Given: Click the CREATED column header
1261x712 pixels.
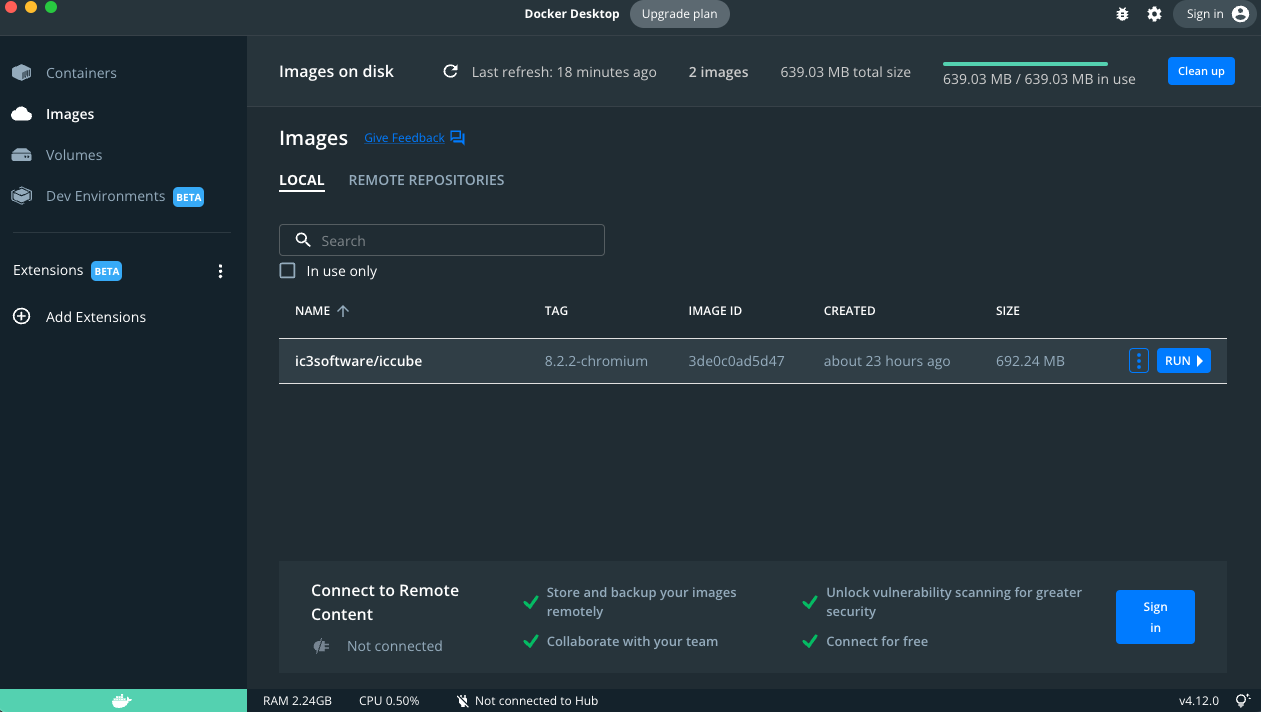Looking at the screenshot, I should coord(850,311).
